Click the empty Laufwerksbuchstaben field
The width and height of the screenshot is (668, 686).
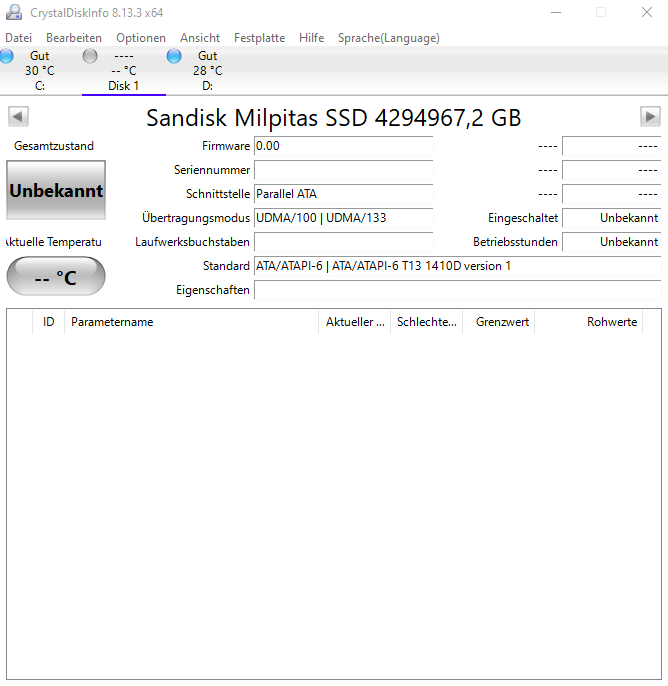(343, 242)
